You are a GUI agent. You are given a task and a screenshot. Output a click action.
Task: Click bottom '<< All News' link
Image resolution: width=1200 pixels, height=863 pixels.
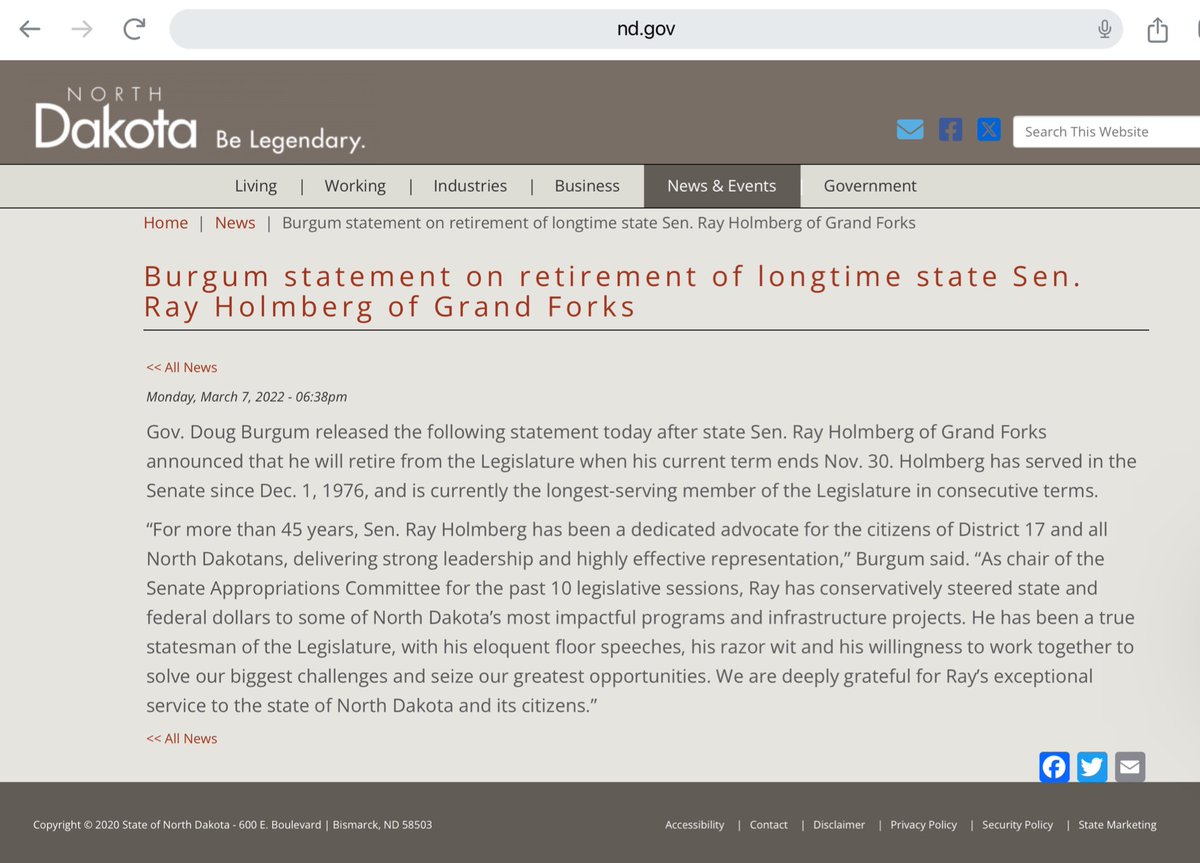(x=182, y=738)
